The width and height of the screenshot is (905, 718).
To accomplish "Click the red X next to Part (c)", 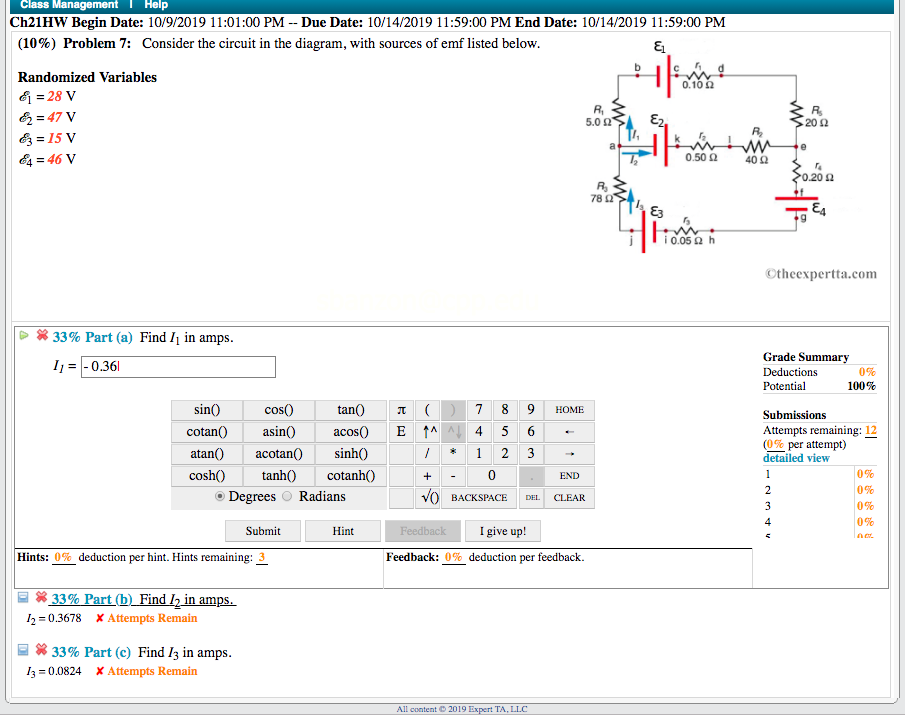I will [x=41, y=651].
